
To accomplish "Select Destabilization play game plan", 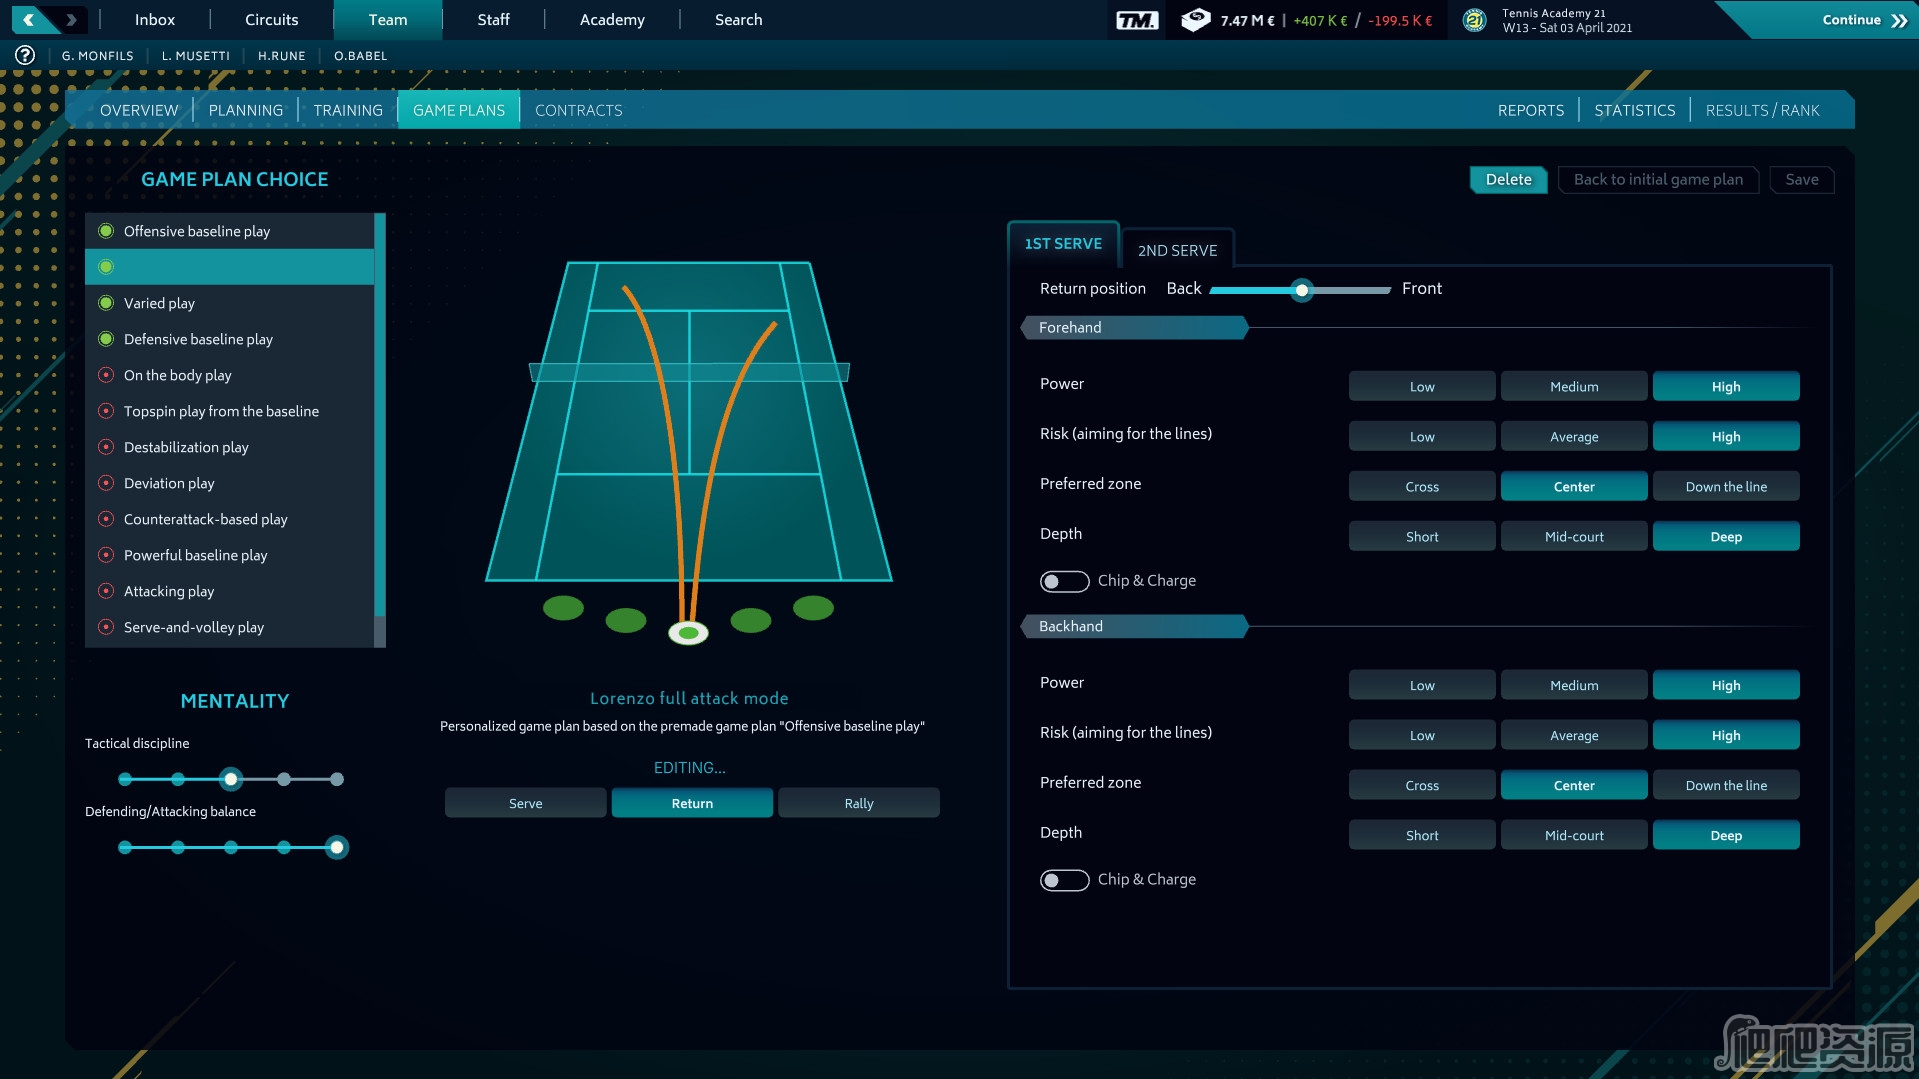I will [230, 447].
